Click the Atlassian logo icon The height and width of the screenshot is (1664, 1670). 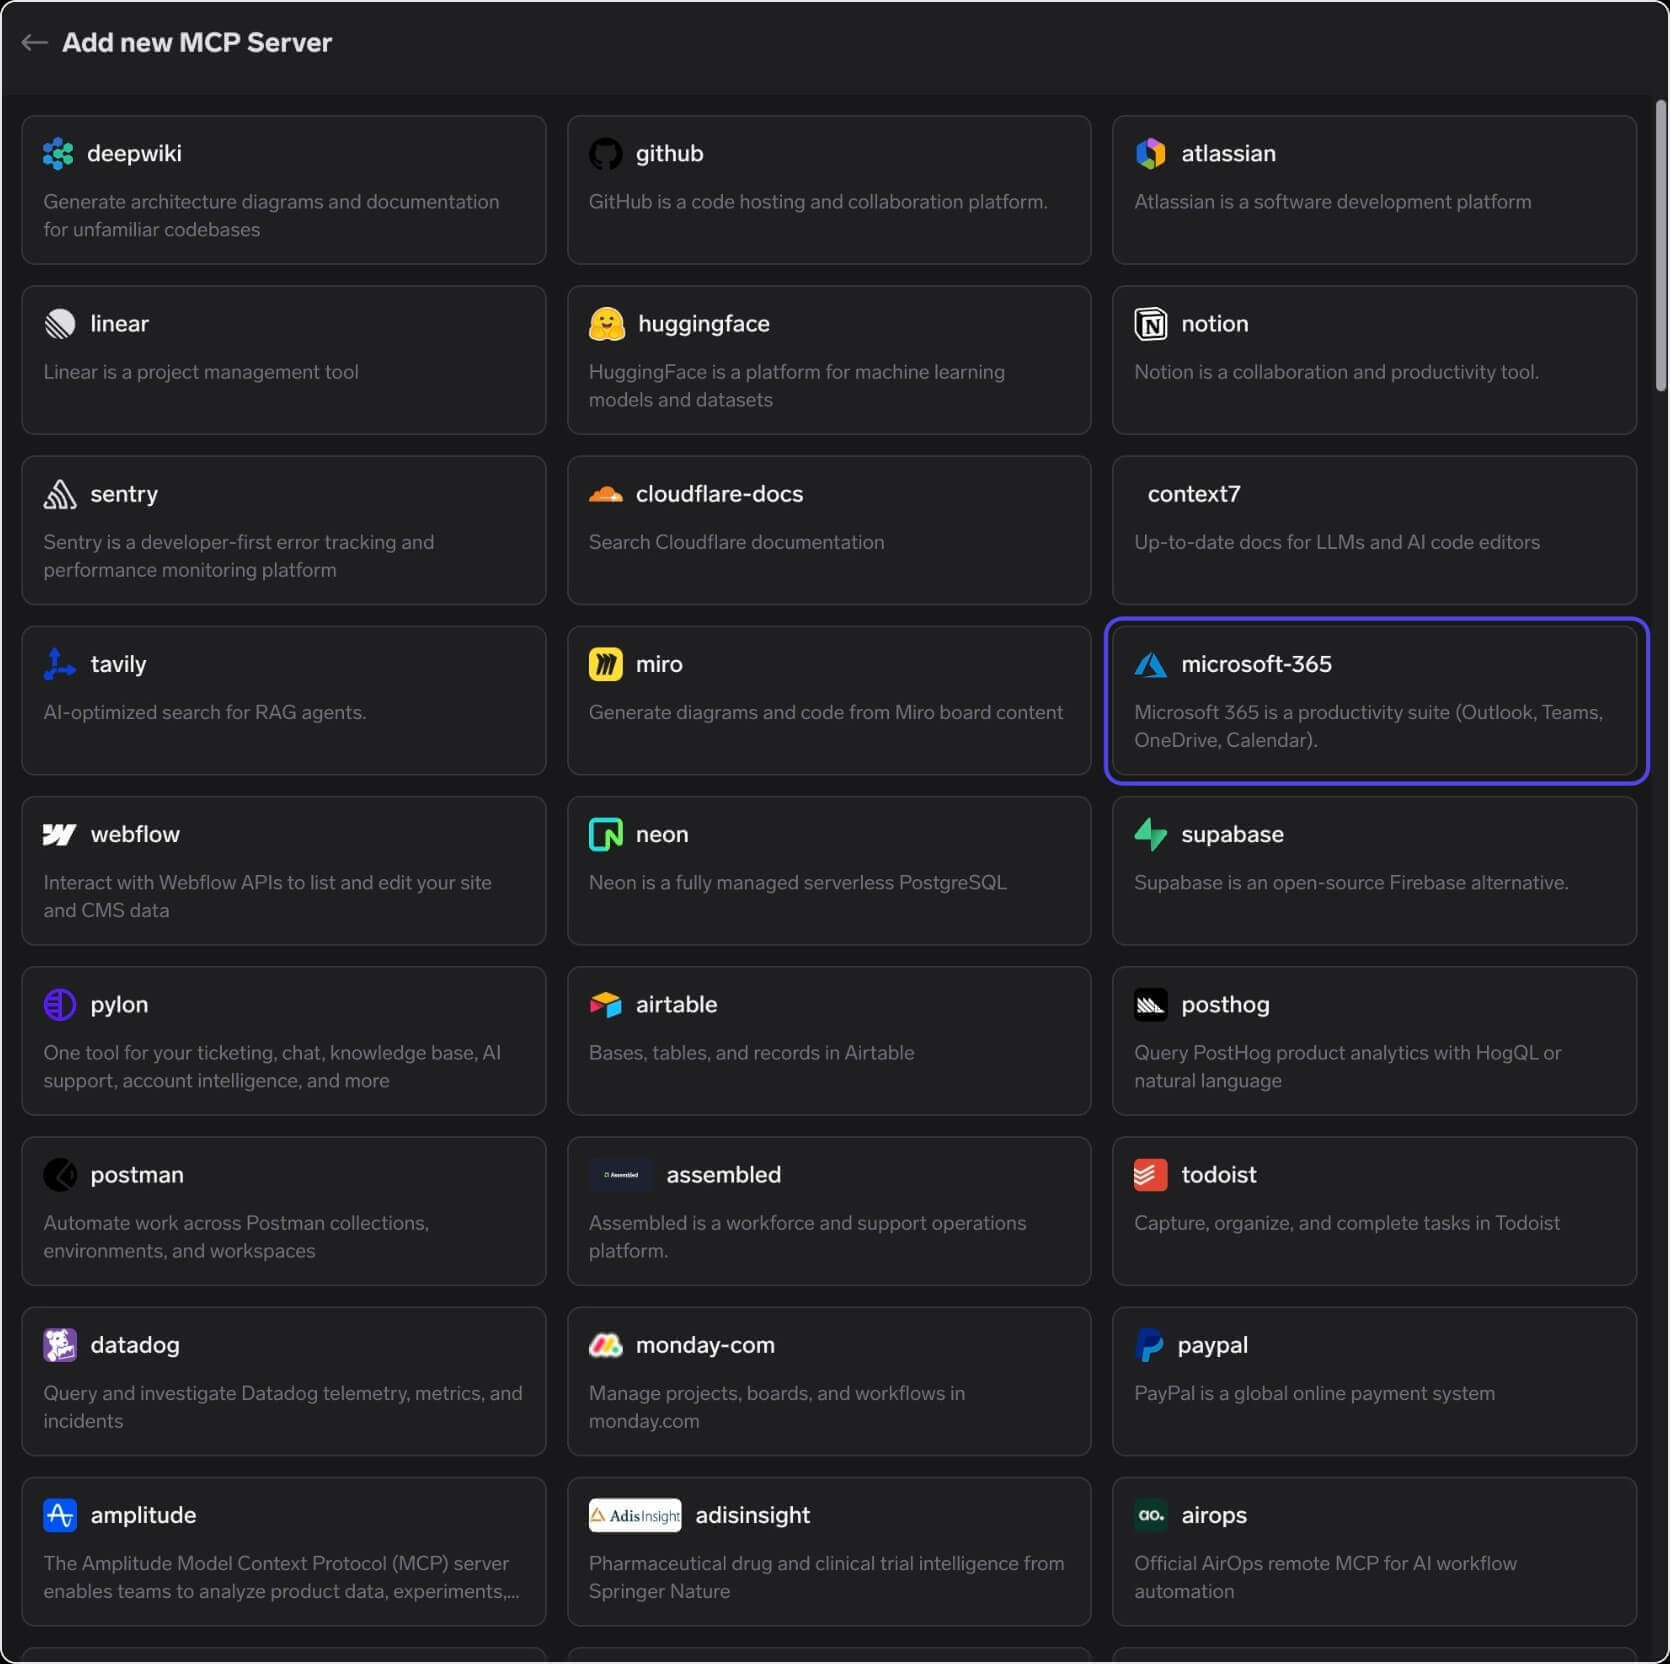point(1151,153)
